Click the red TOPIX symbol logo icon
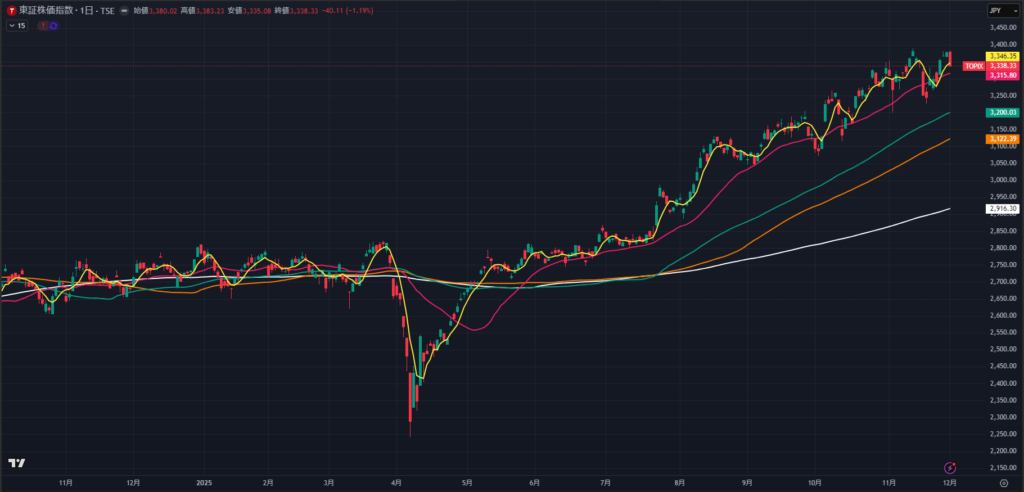The height and width of the screenshot is (492, 1024). point(11,9)
